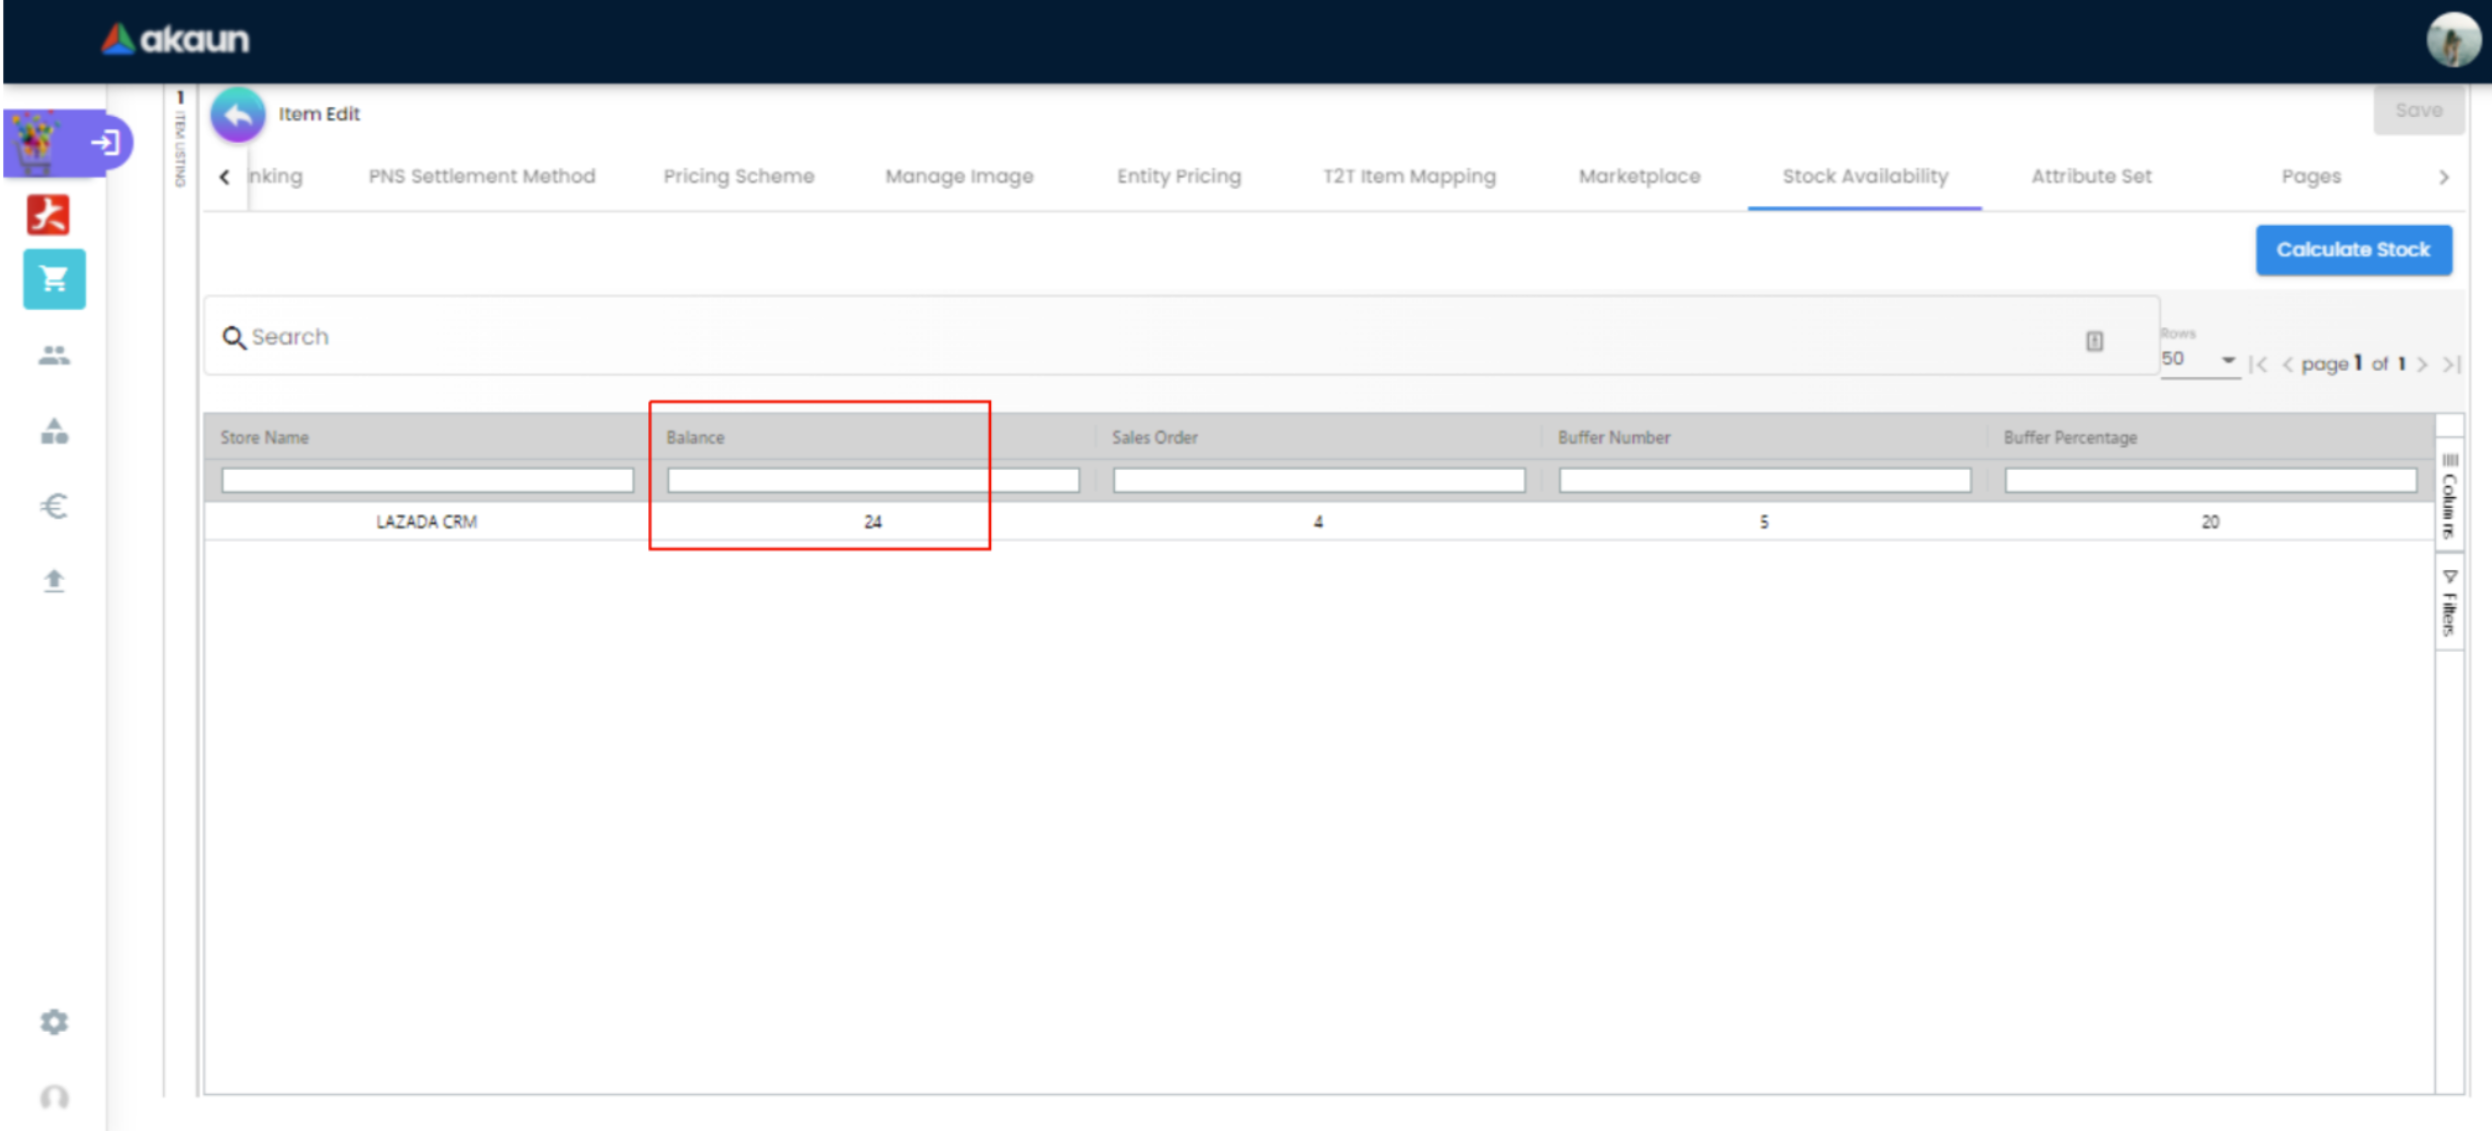Click the upload arrow sidebar icon

[x=54, y=581]
